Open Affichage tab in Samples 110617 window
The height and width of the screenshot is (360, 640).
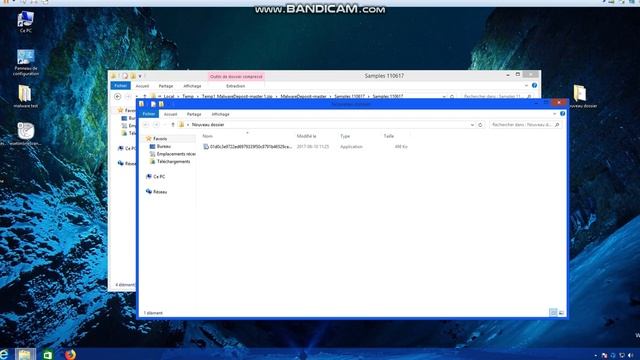192,86
